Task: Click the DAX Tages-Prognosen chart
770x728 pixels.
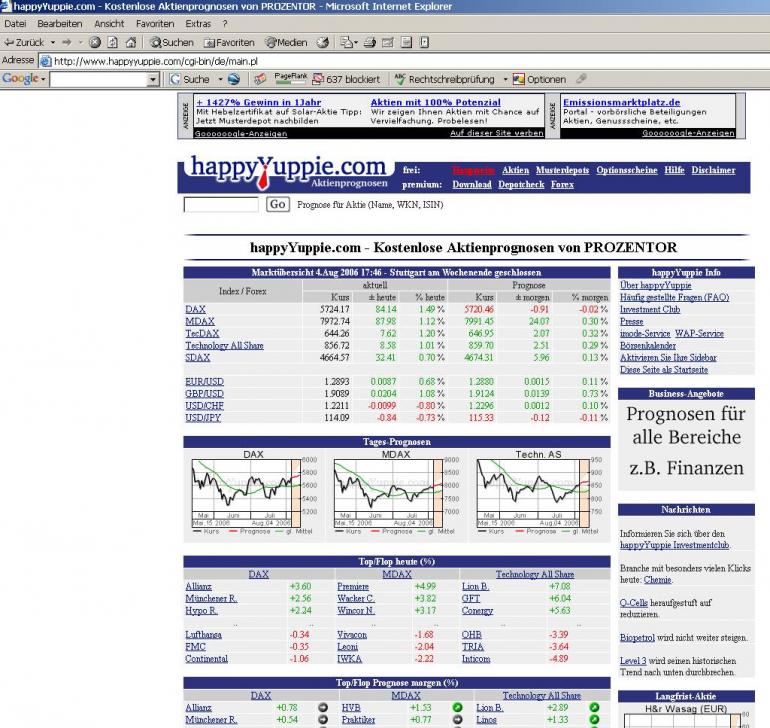Action: click(x=253, y=493)
